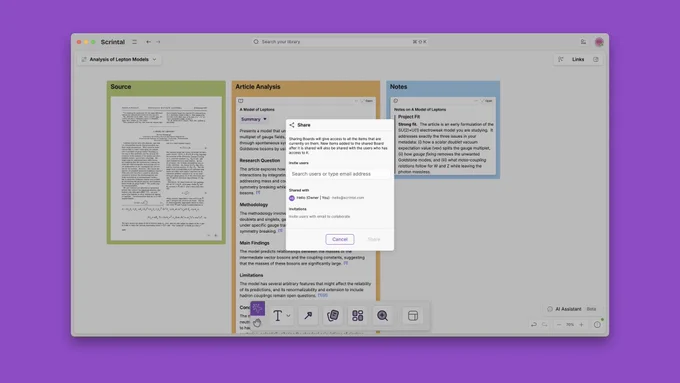Open the Analysis of Lepton Models board menu
This screenshot has width=680, height=383.
click(120, 59)
